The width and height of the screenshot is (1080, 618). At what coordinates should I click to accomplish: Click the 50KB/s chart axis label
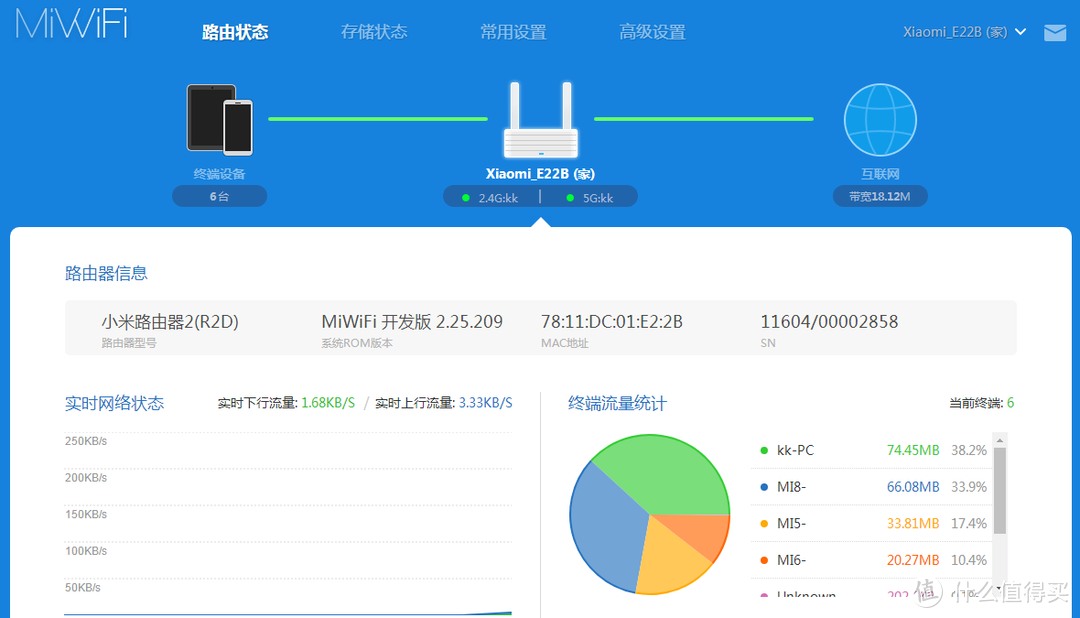pyautogui.click(x=83, y=588)
